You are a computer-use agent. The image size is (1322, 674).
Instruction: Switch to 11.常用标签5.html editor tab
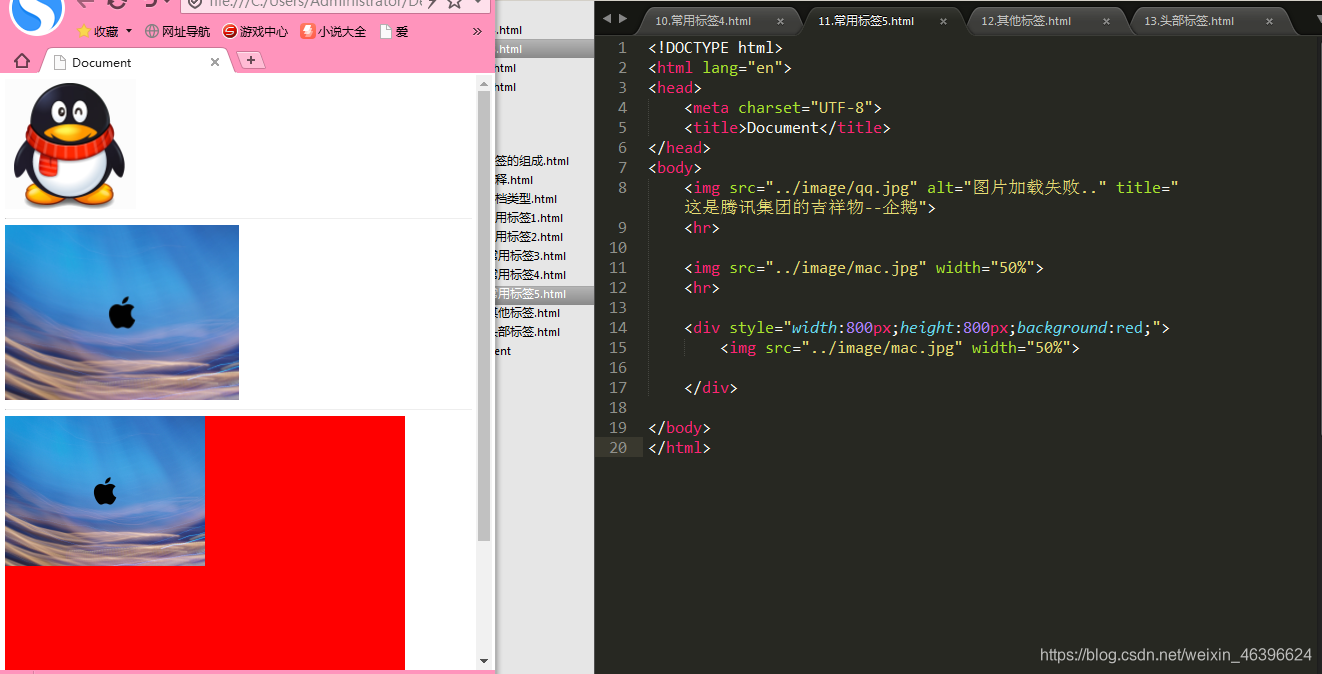tap(866, 21)
